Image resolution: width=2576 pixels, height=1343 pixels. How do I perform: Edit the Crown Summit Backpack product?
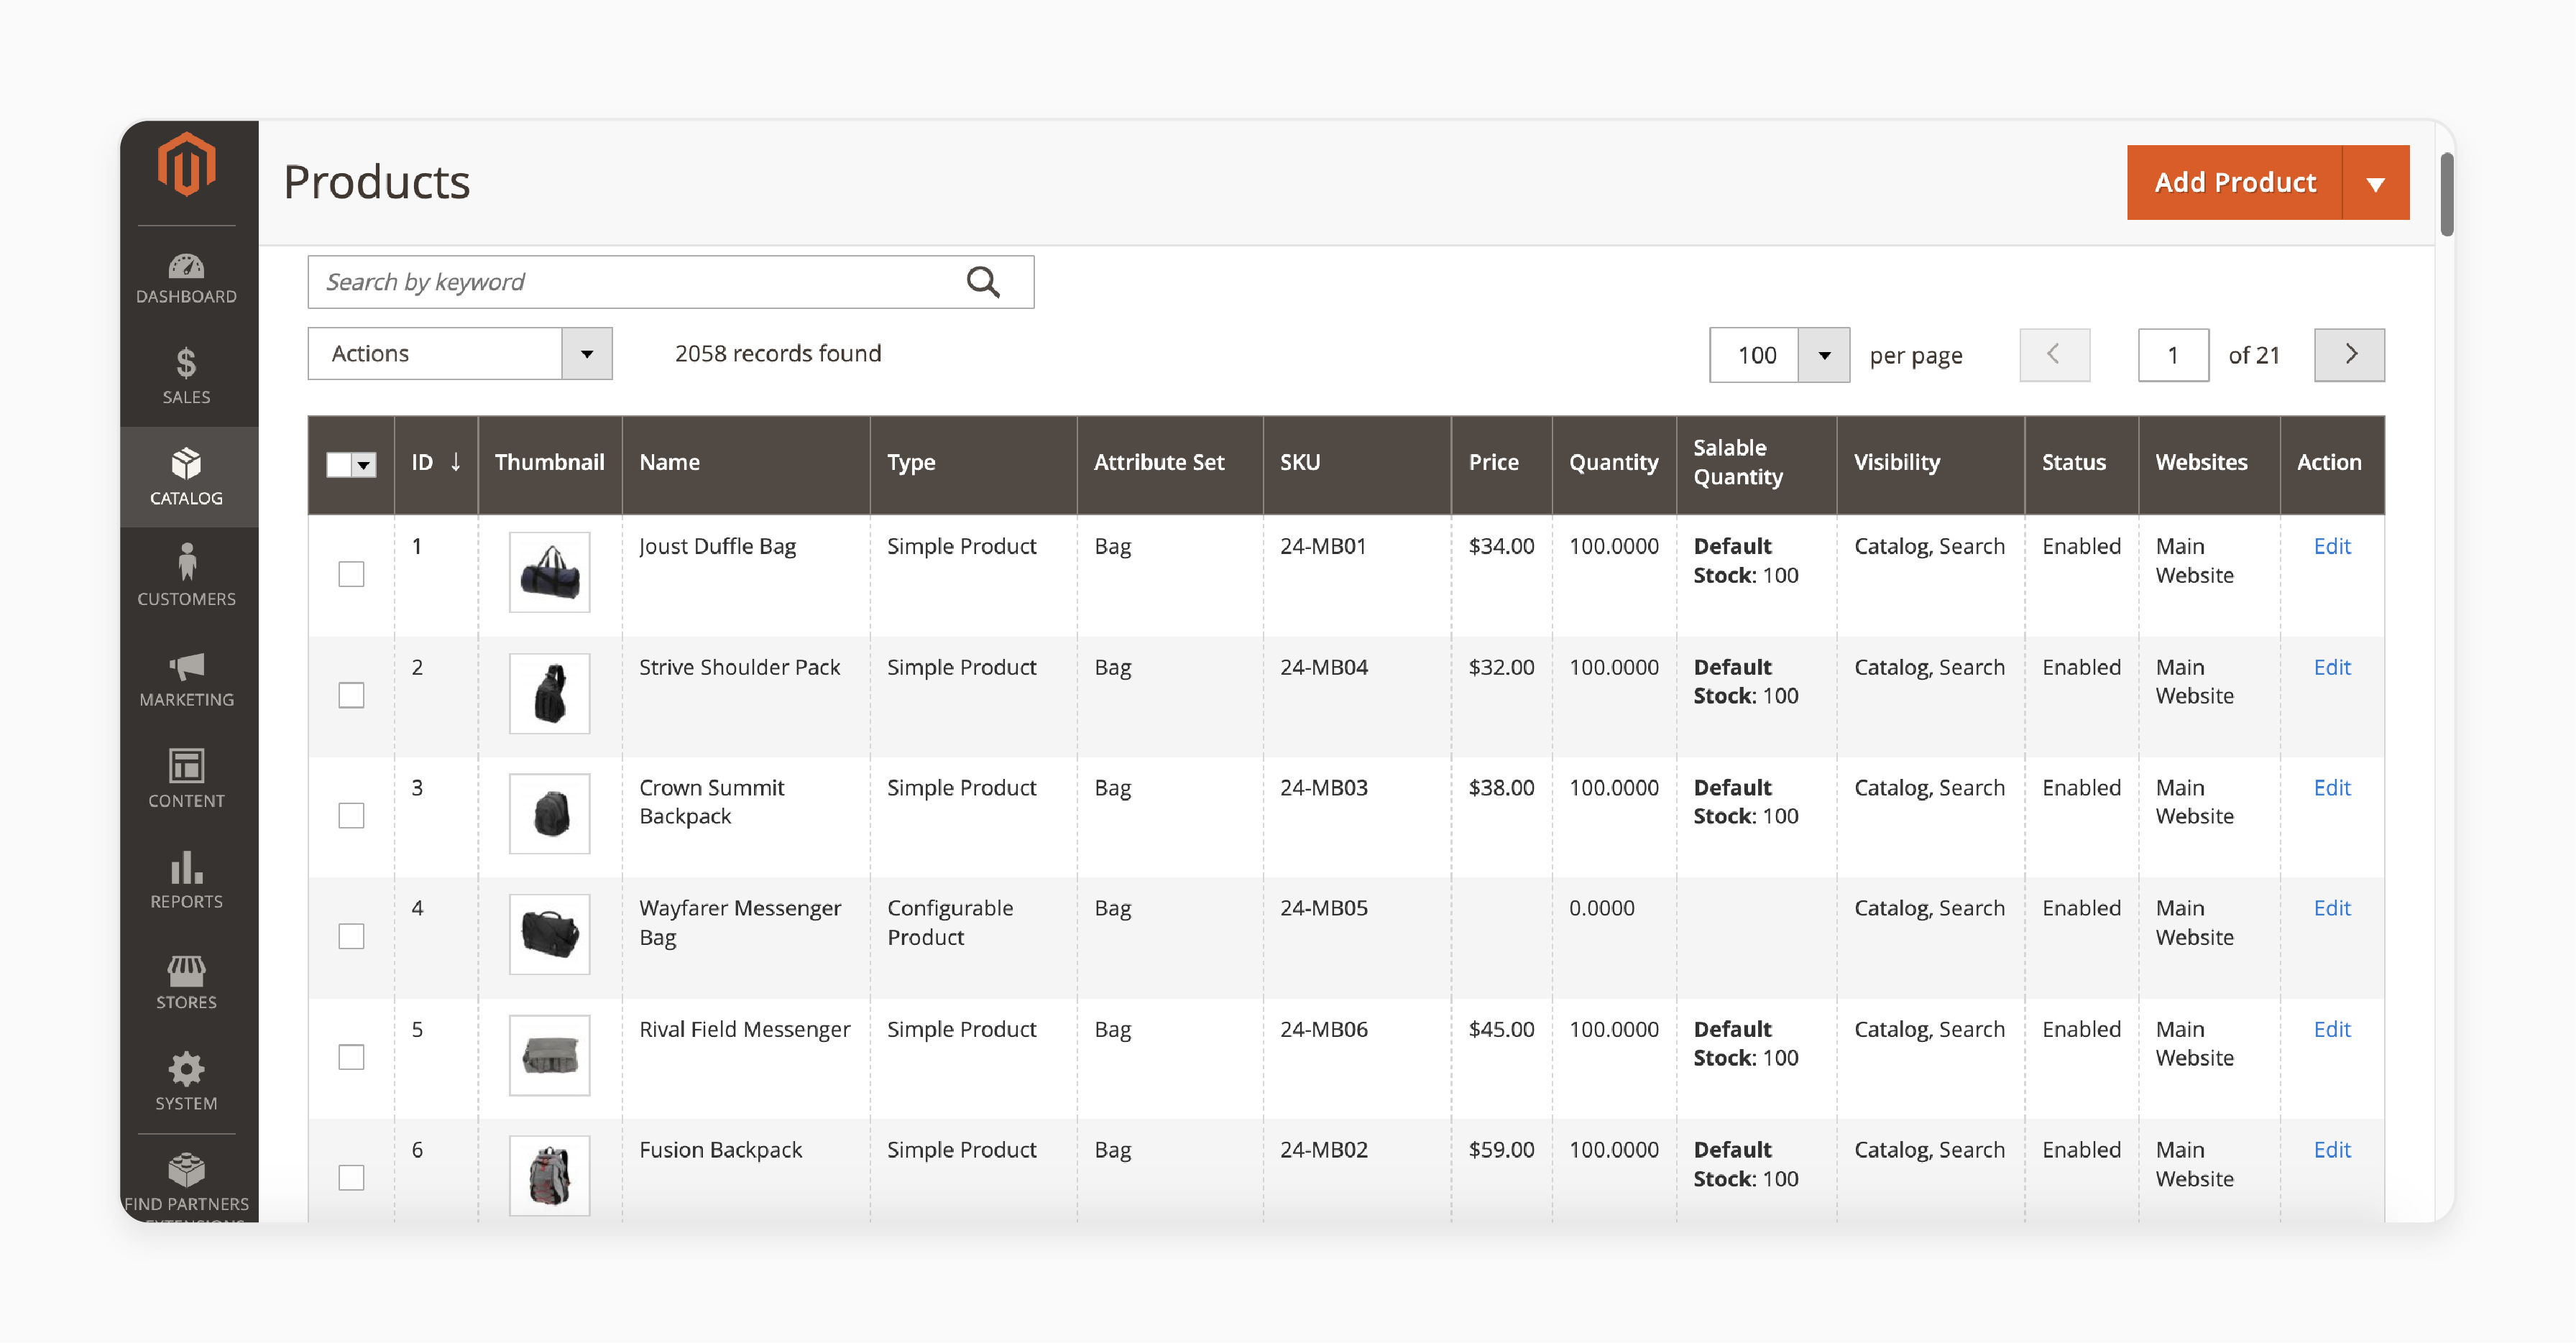(x=2331, y=788)
